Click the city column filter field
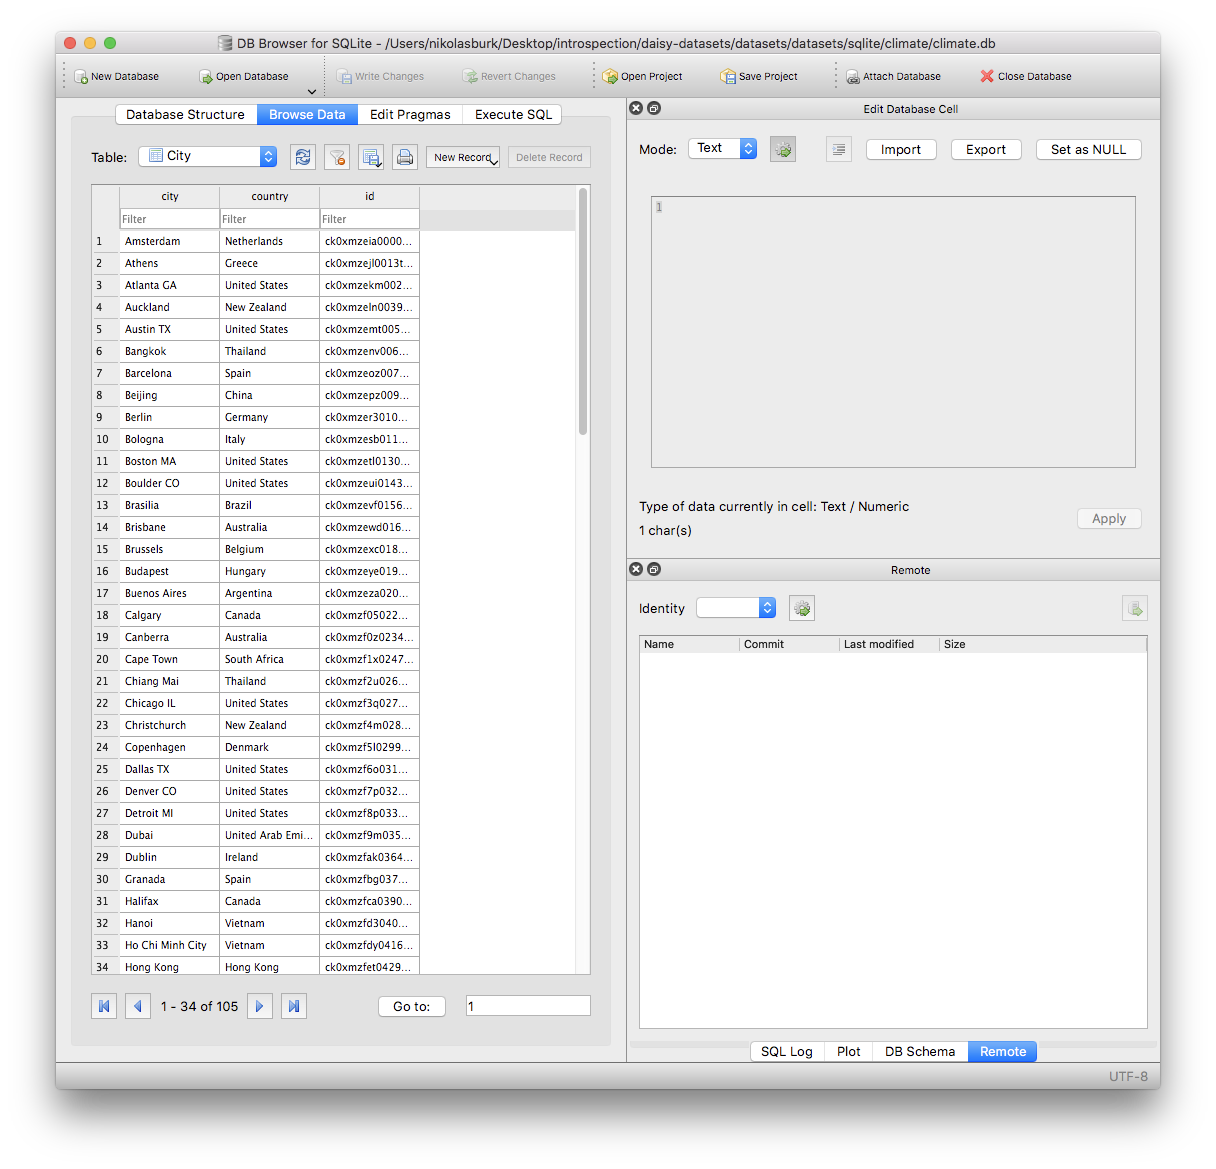 (x=168, y=218)
